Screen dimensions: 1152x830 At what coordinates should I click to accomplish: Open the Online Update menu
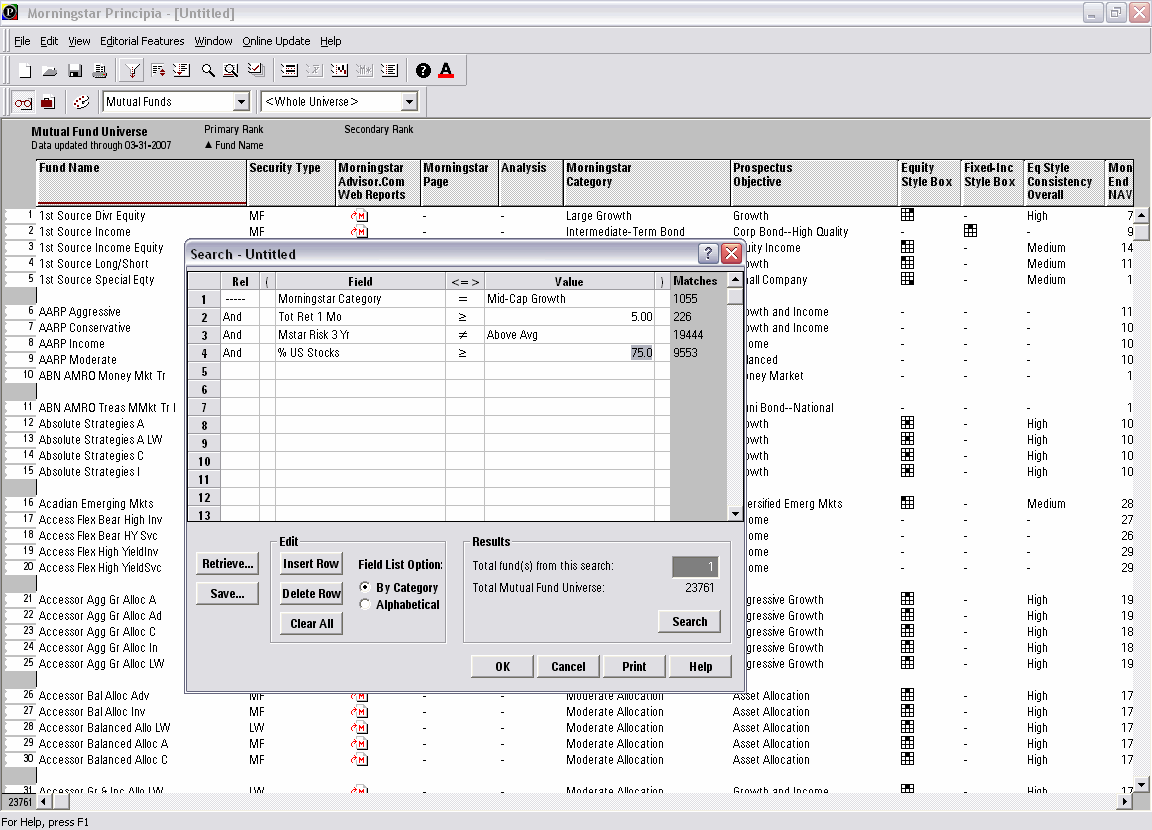point(276,41)
